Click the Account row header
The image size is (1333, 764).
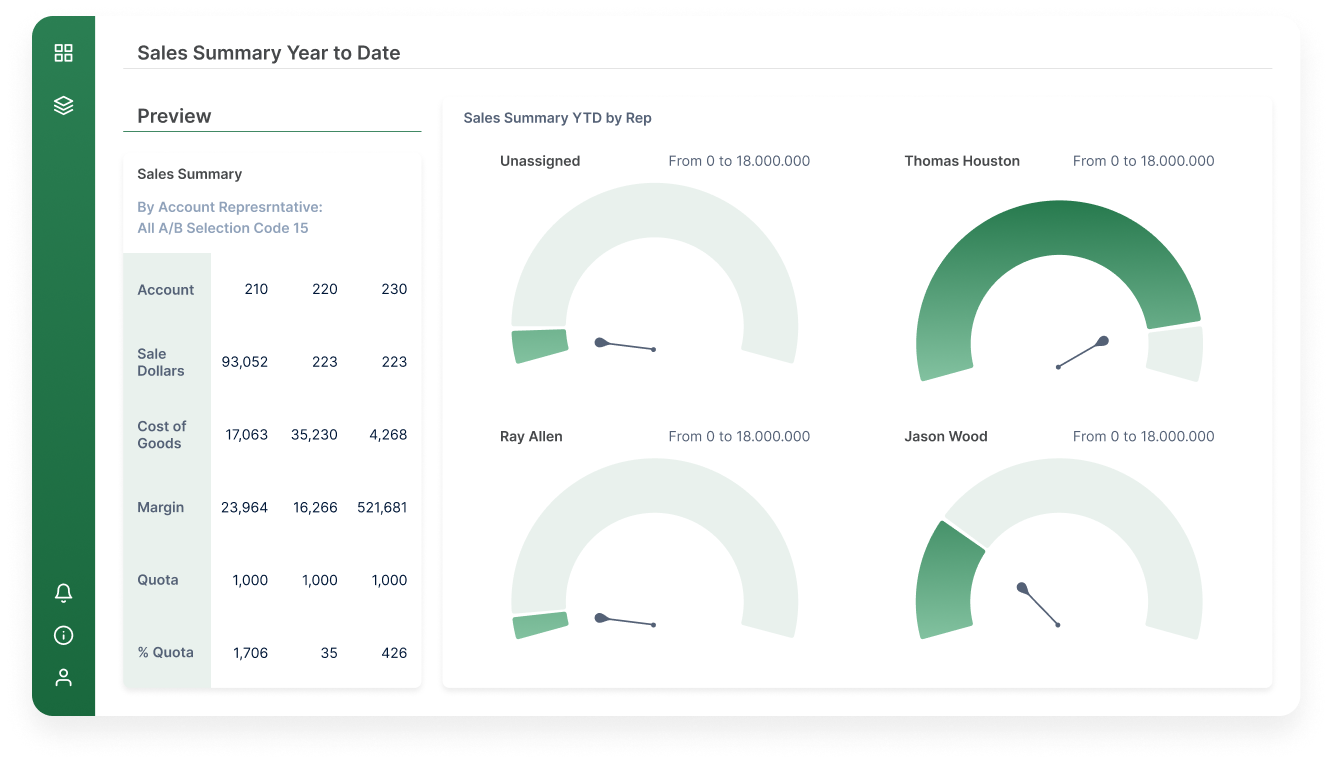[x=165, y=289]
